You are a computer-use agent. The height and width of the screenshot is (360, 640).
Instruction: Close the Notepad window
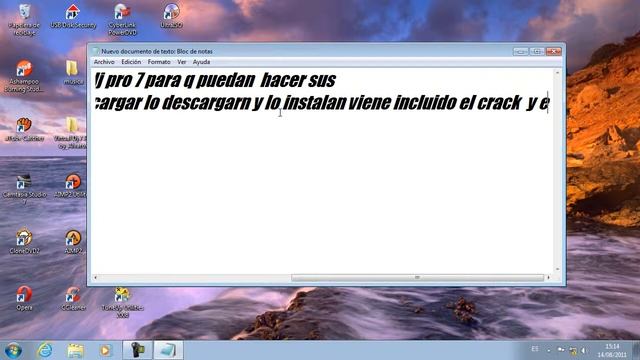pos(553,51)
